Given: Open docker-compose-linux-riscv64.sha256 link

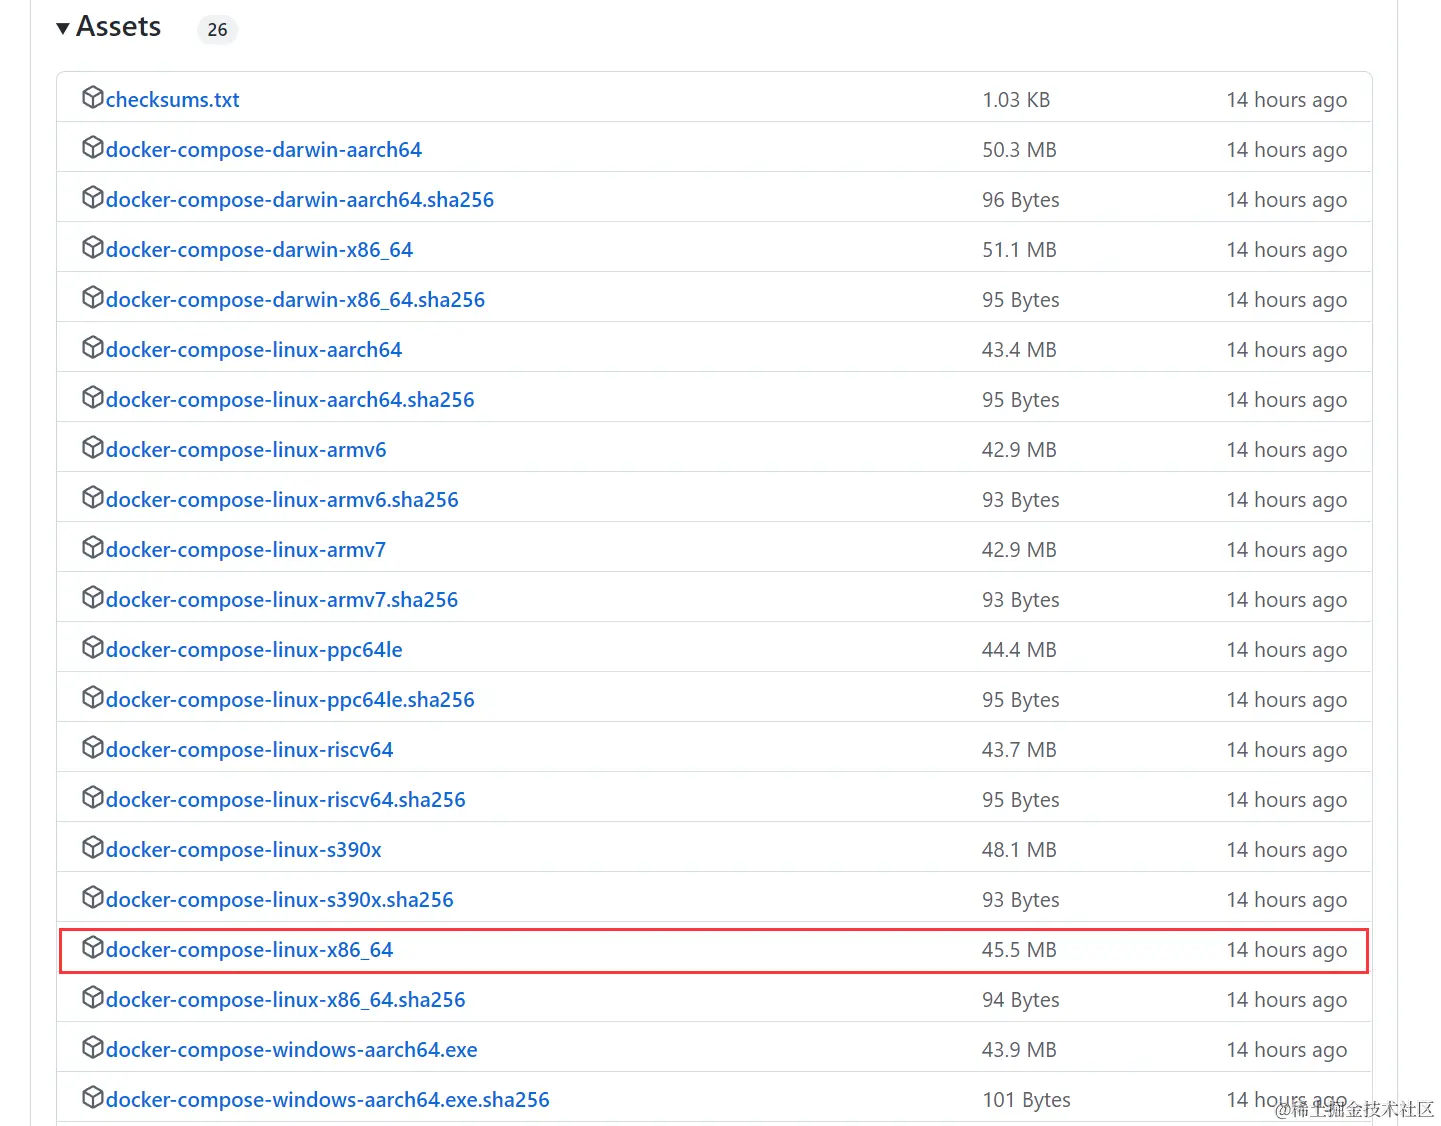Looking at the screenshot, I should (286, 800).
